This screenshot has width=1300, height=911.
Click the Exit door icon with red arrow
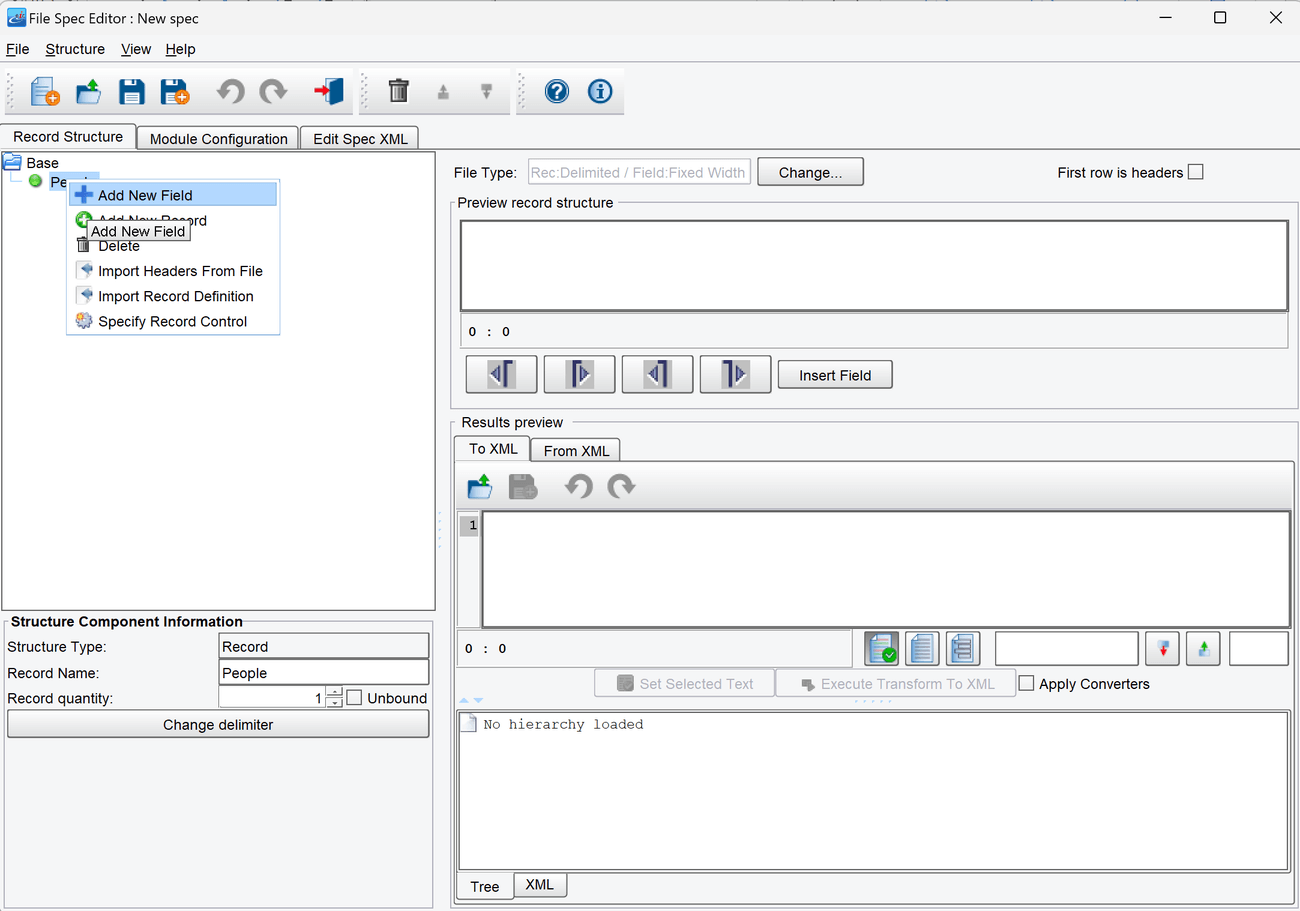(328, 92)
